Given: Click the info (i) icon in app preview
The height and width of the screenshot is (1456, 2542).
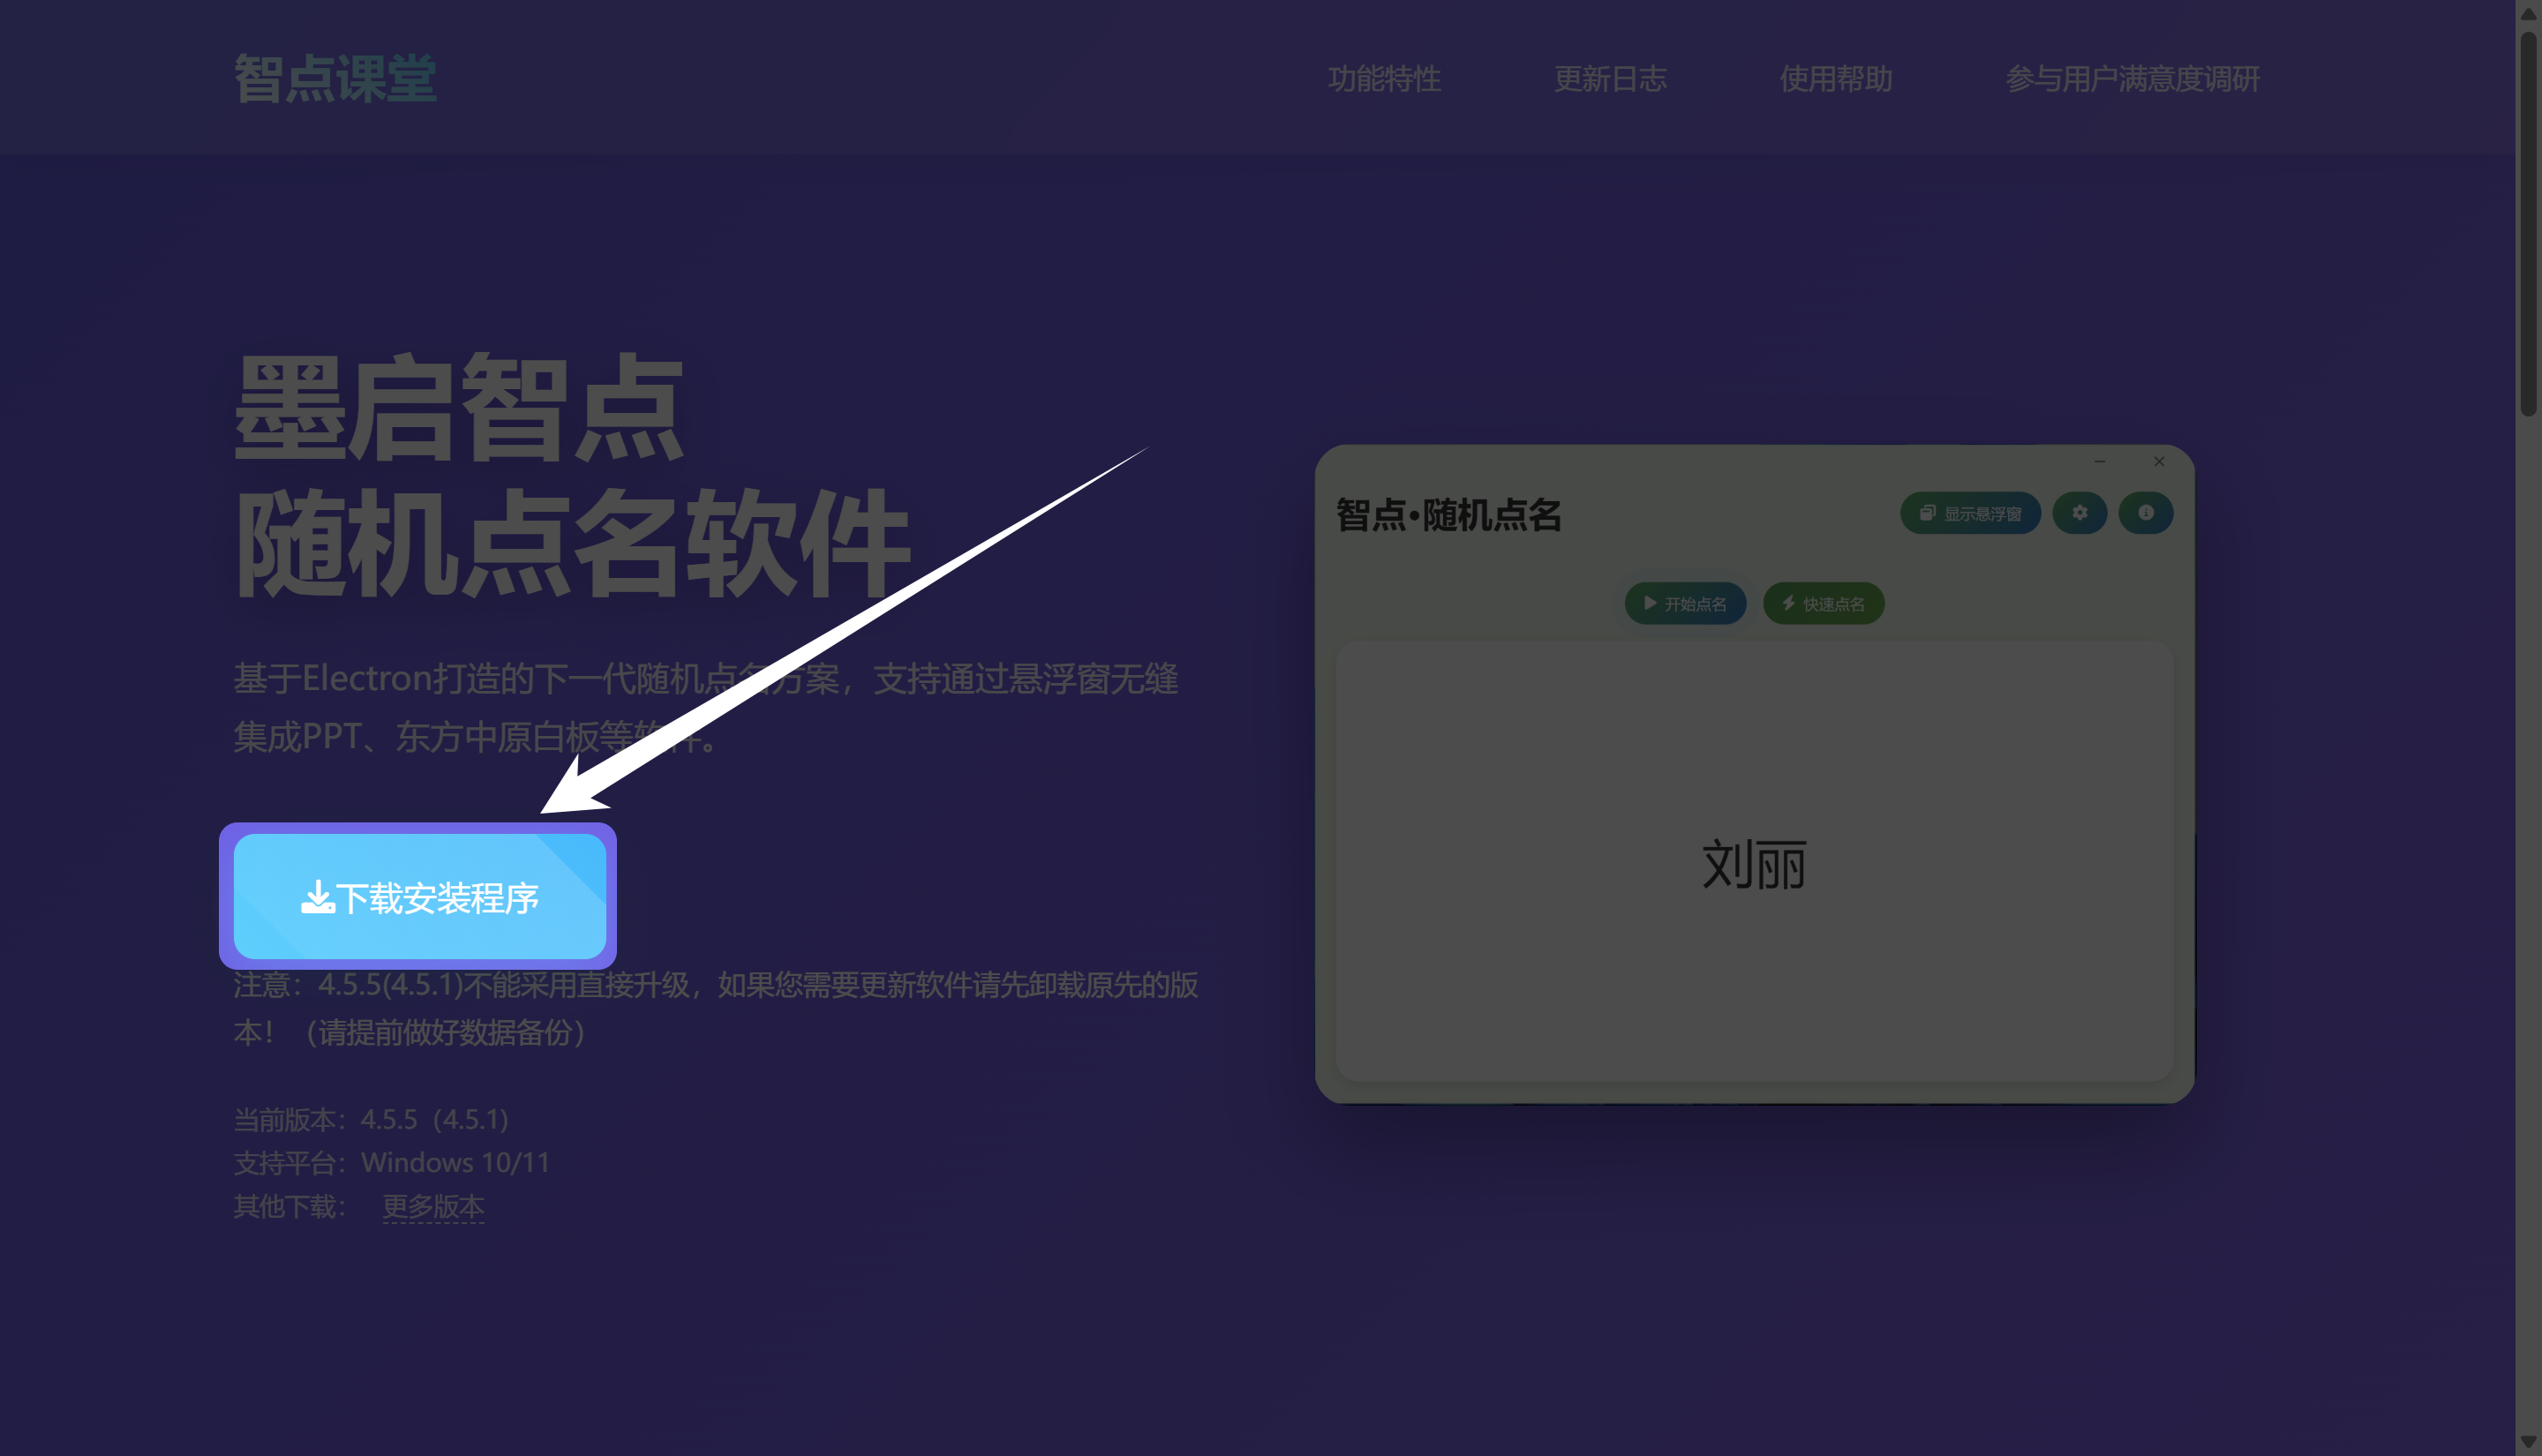Looking at the screenshot, I should pyautogui.click(x=2146, y=513).
